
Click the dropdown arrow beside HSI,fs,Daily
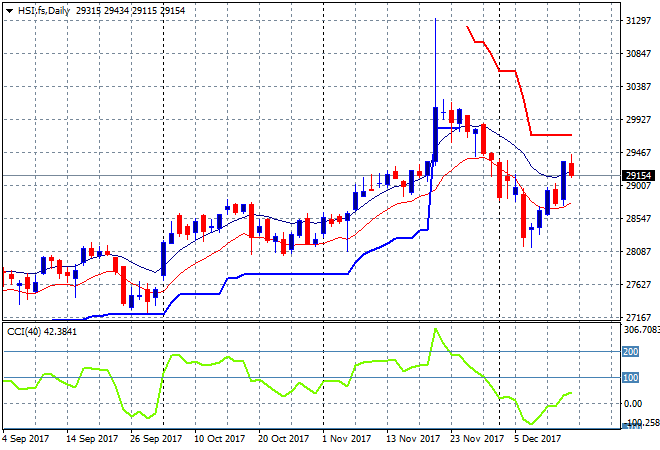click(9, 10)
